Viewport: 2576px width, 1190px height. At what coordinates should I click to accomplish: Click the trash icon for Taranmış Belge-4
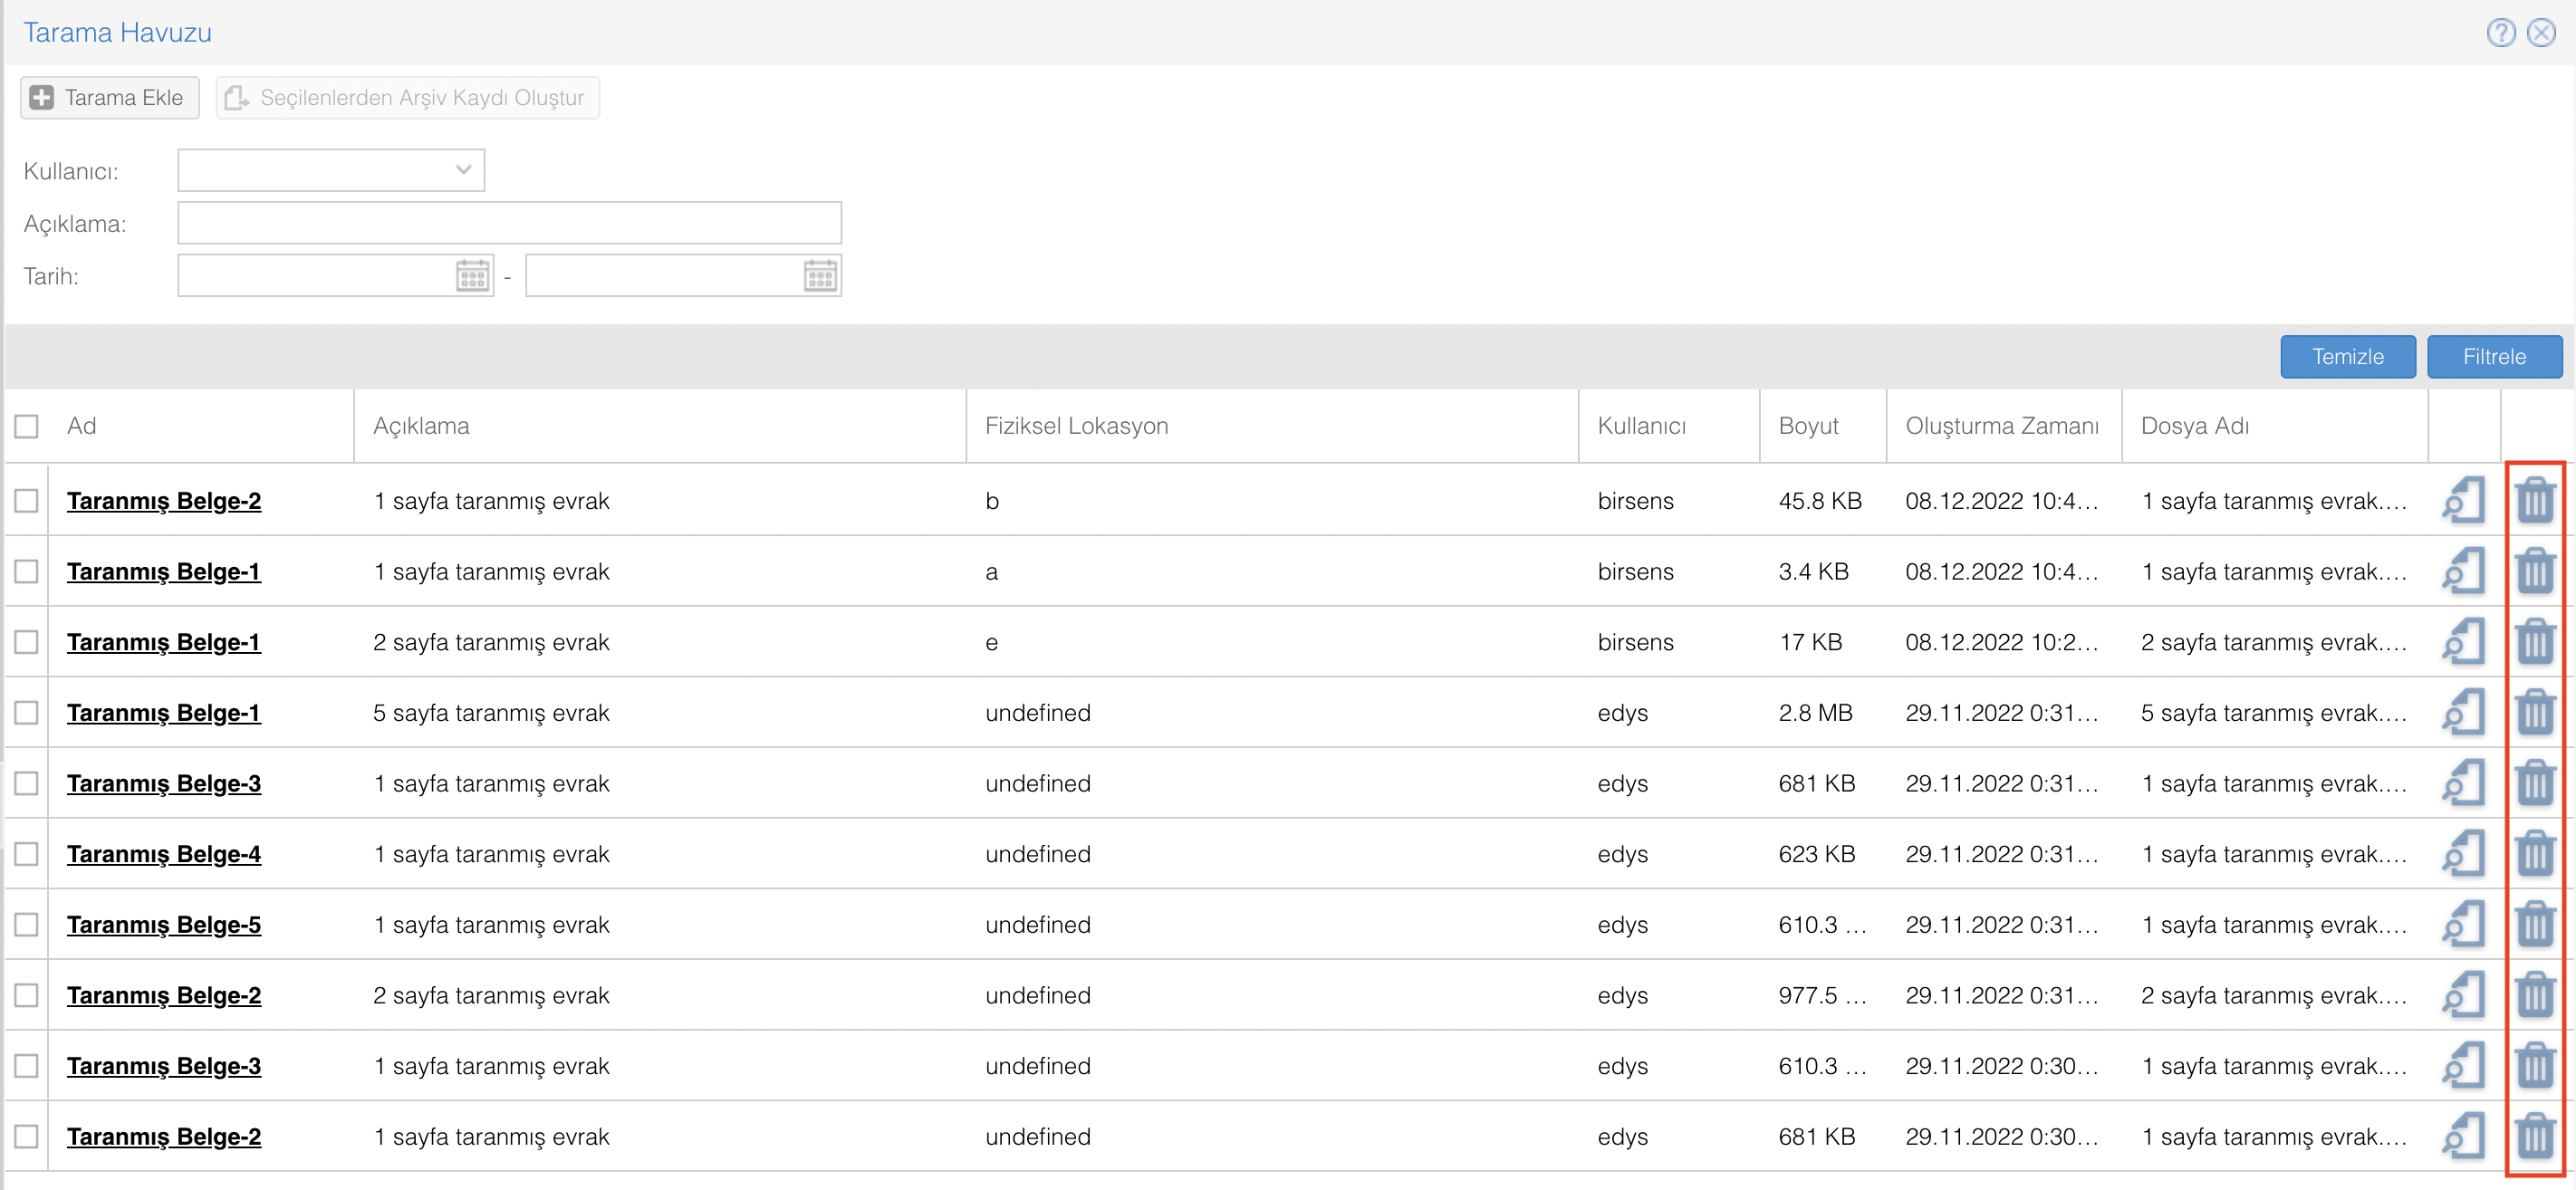tap(2534, 853)
